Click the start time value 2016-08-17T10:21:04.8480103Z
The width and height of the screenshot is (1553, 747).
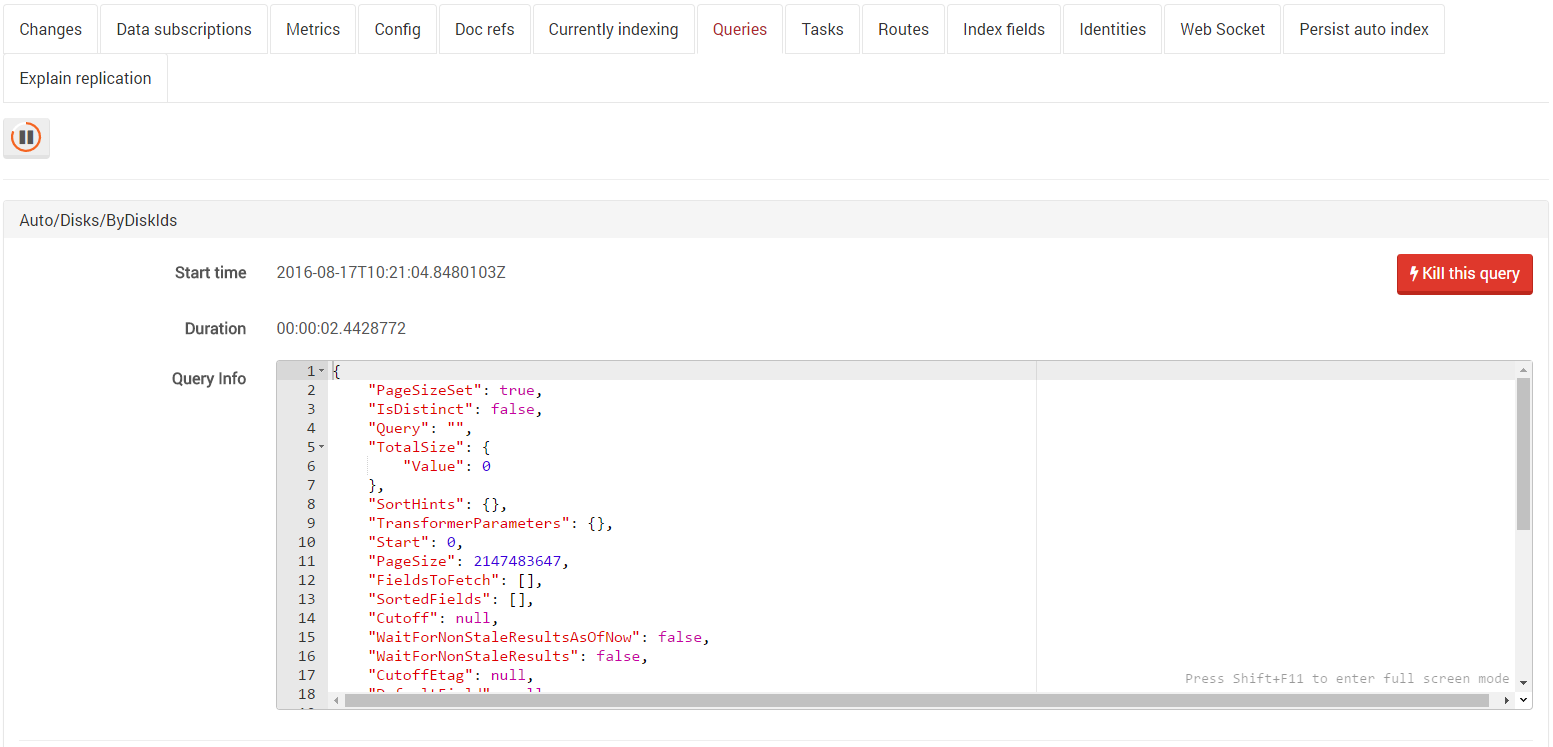391,272
